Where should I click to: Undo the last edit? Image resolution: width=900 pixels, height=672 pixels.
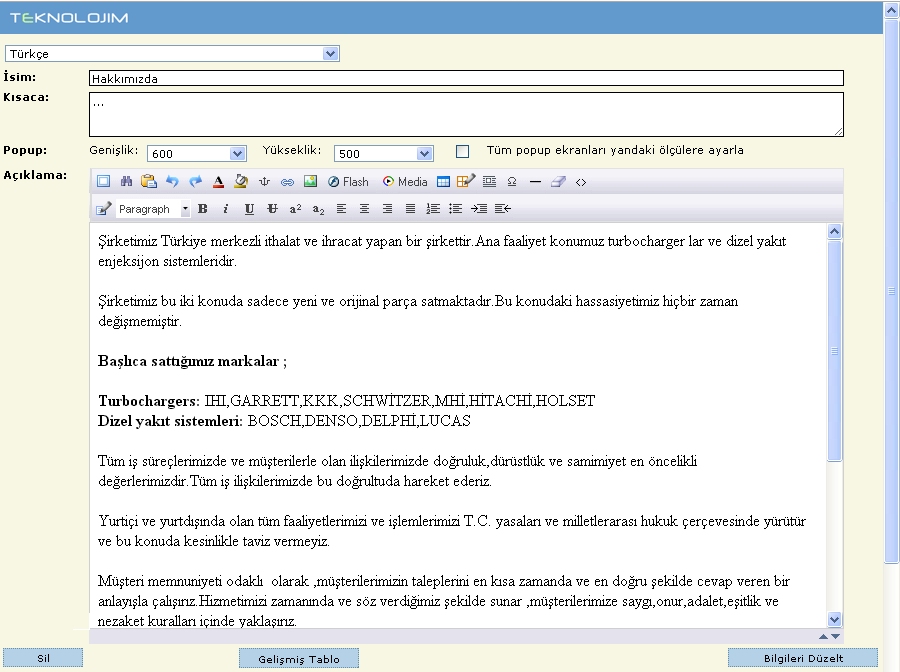(172, 182)
